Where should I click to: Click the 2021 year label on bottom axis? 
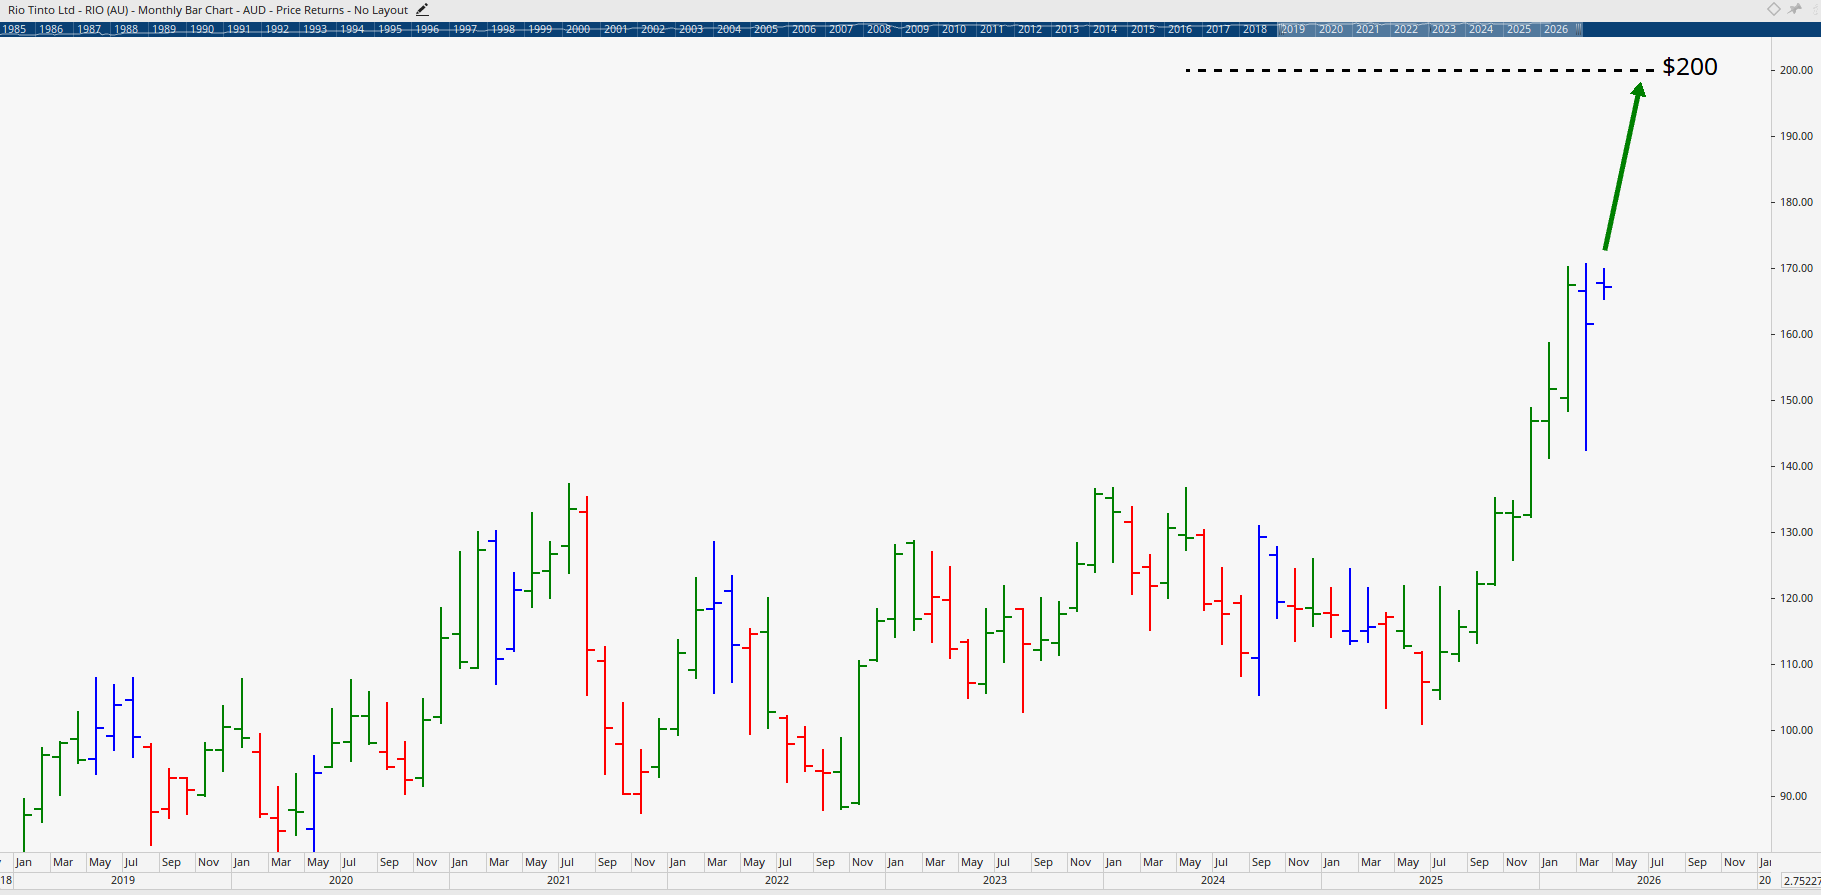(x=559, y=880)
